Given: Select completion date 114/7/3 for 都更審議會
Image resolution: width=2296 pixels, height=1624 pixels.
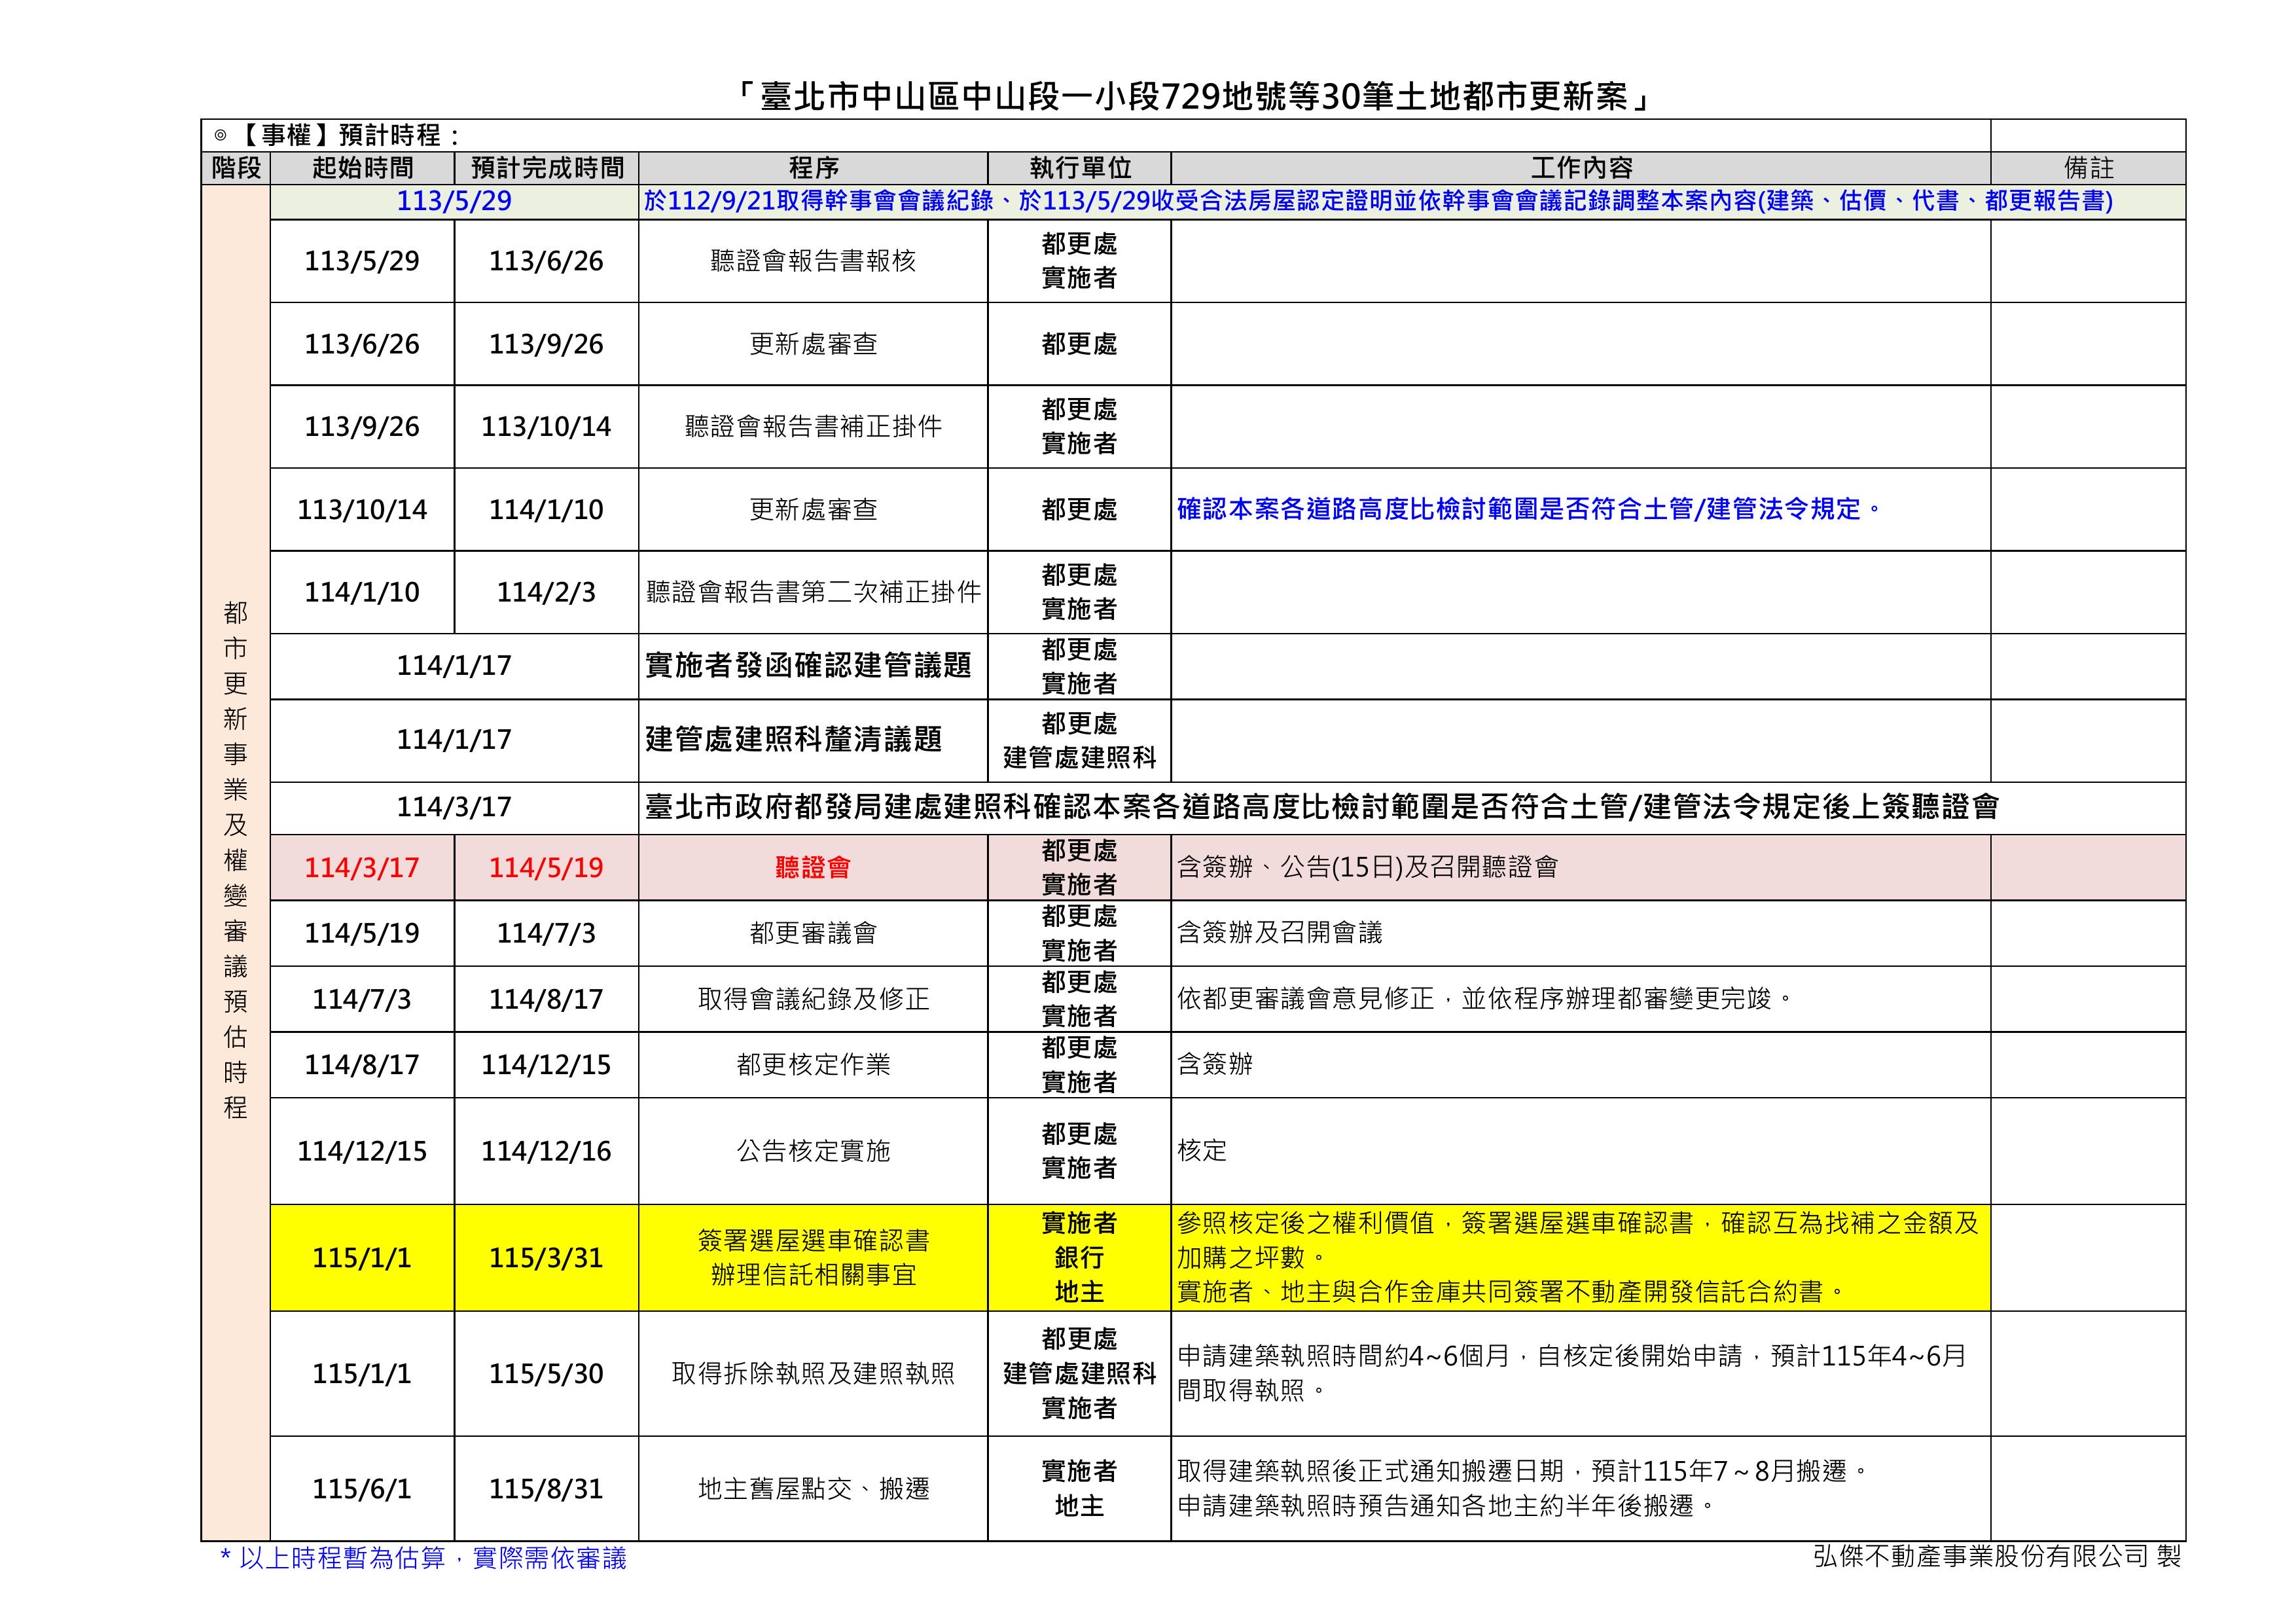Looking at the screenshot, I should click(x=547, y=934).
